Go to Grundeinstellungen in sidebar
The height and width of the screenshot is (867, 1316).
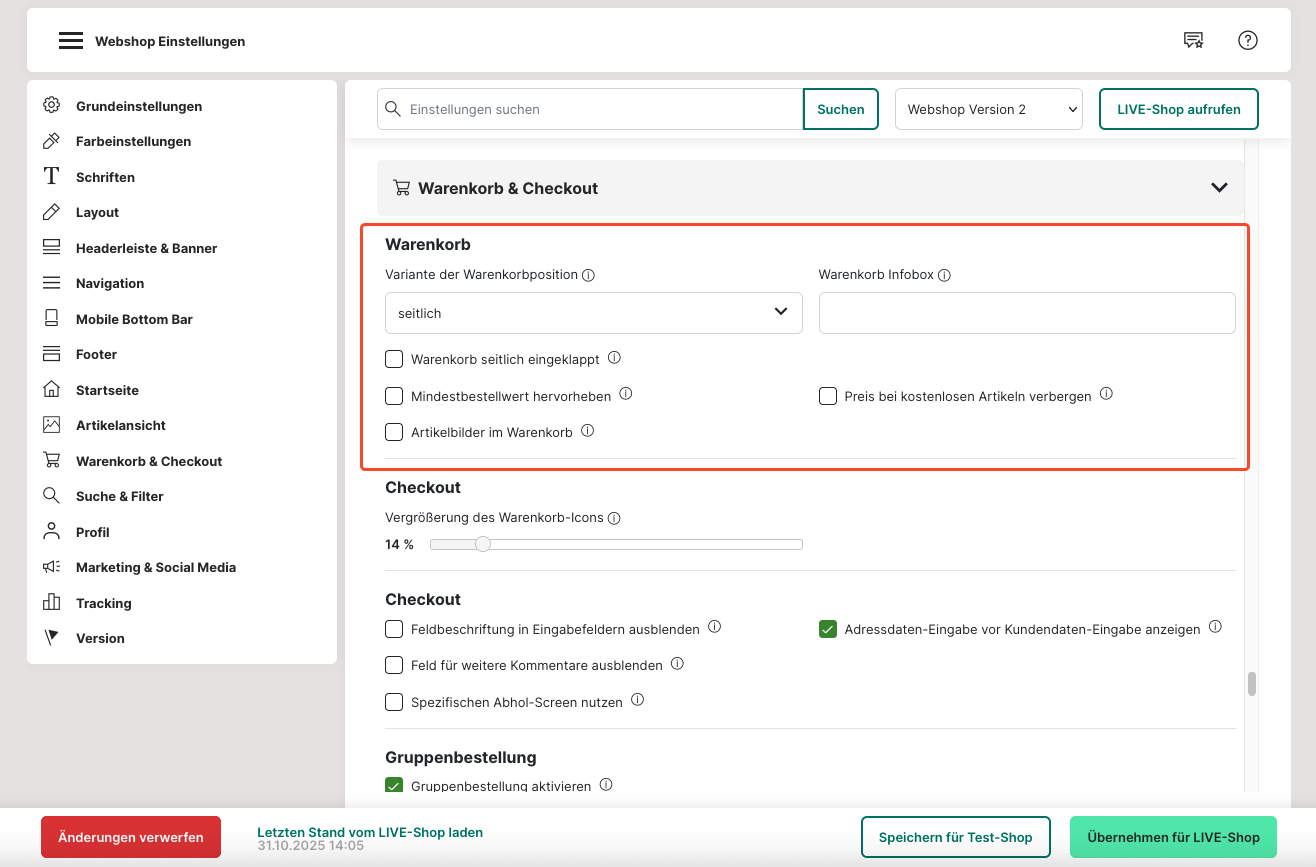[139, 106]
